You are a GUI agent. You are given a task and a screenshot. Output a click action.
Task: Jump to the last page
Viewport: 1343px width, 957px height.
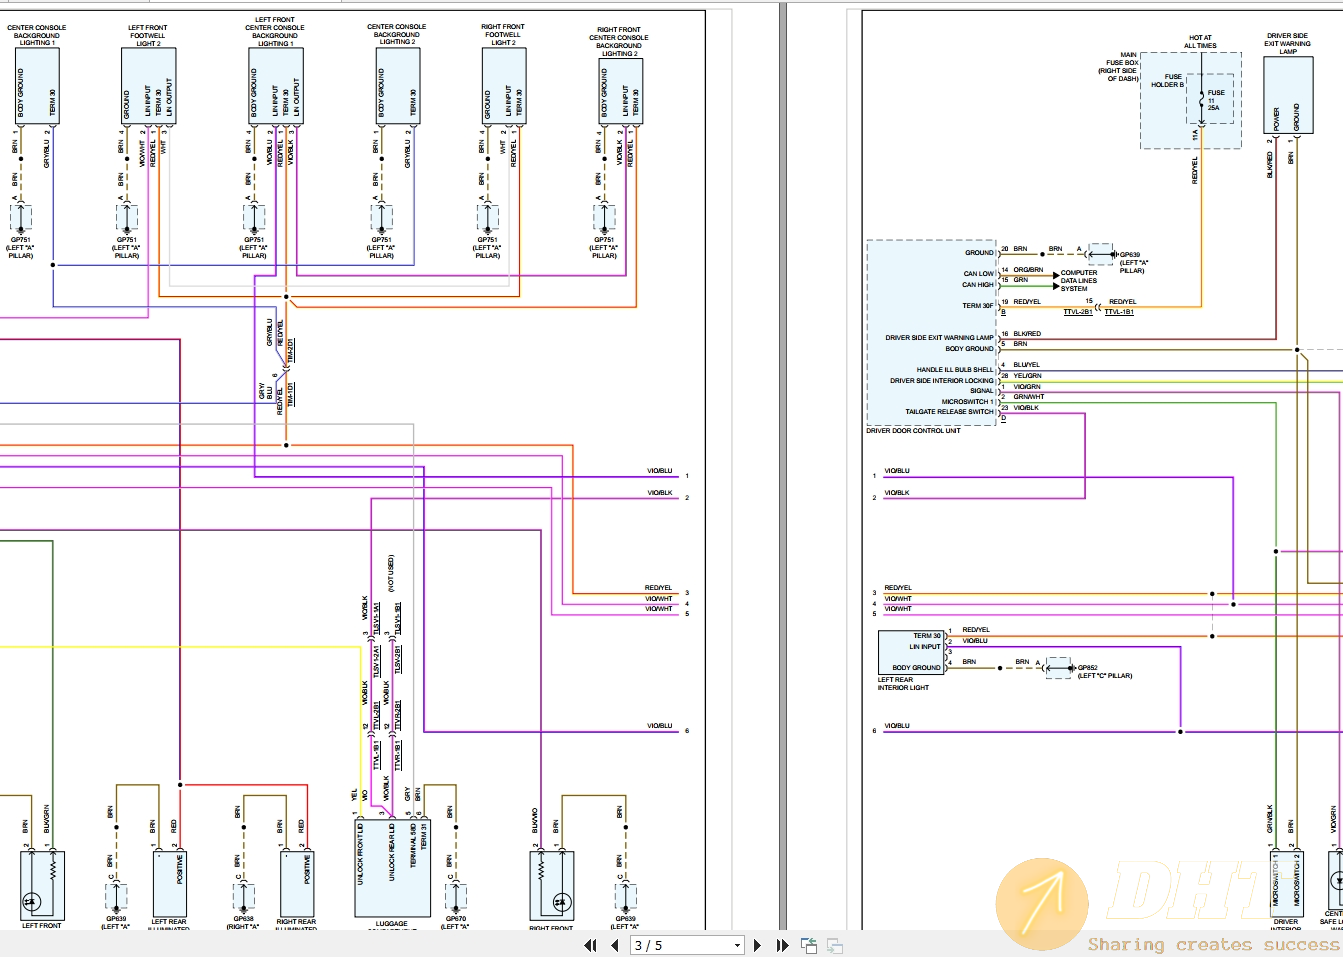click(782, 945)
